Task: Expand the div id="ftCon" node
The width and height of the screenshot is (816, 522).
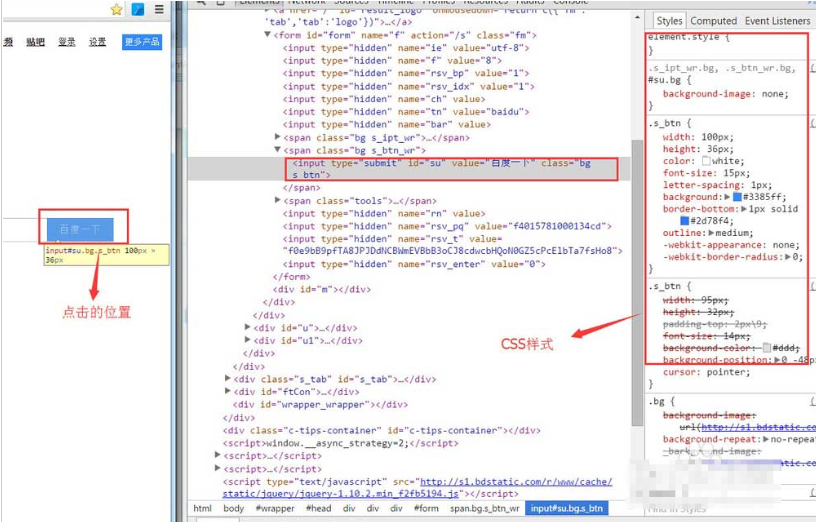Action: (x=228, y=391)
